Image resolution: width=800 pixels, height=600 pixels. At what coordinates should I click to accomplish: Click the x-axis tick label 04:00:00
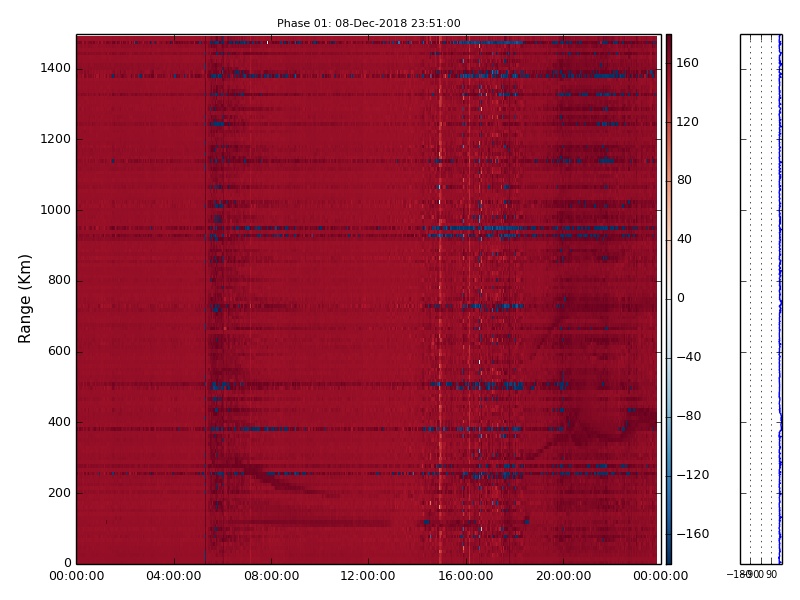(173, 577)
